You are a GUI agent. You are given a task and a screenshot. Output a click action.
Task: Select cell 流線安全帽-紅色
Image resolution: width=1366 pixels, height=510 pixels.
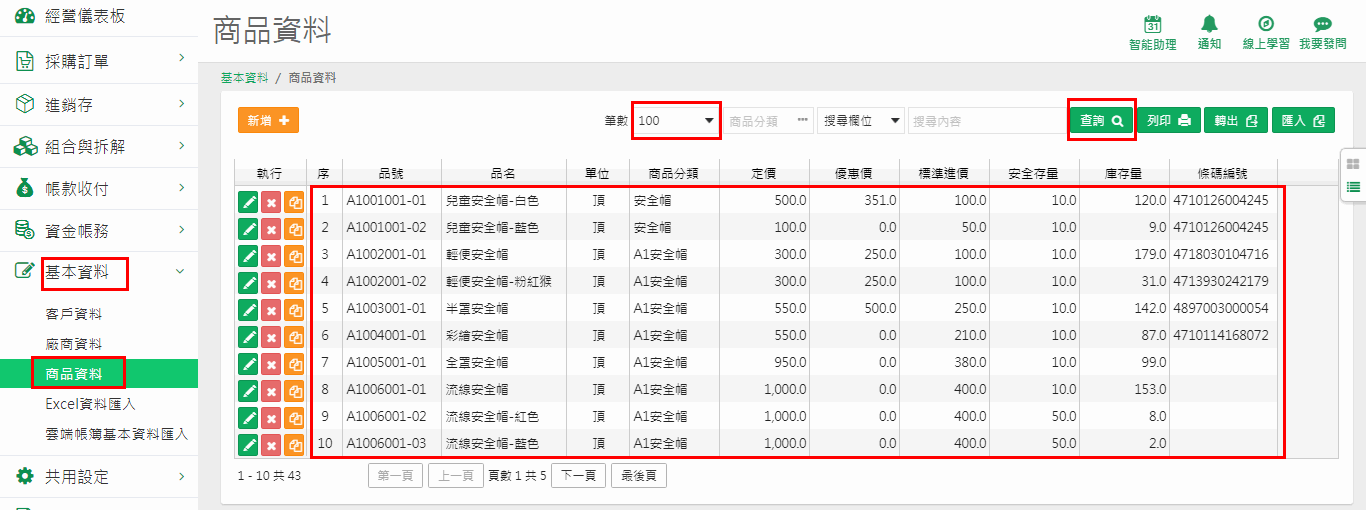click(x=504, y=416)
